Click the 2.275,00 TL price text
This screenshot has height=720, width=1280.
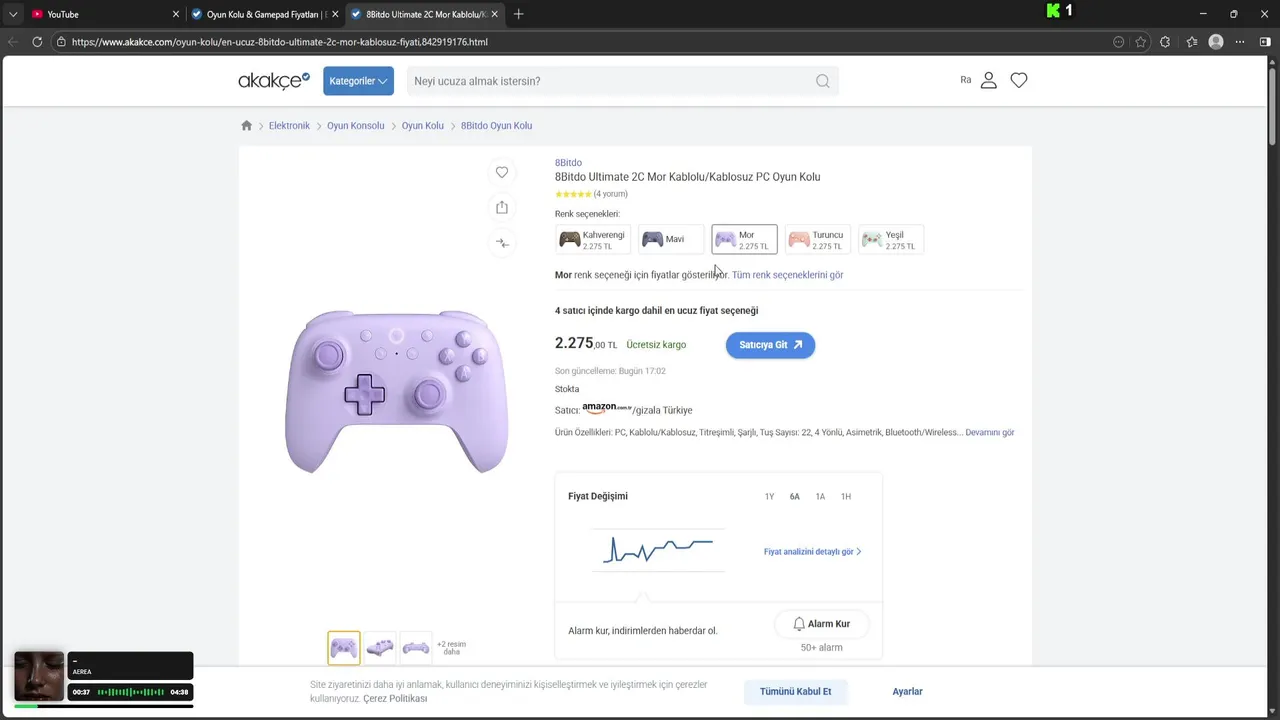586,343
